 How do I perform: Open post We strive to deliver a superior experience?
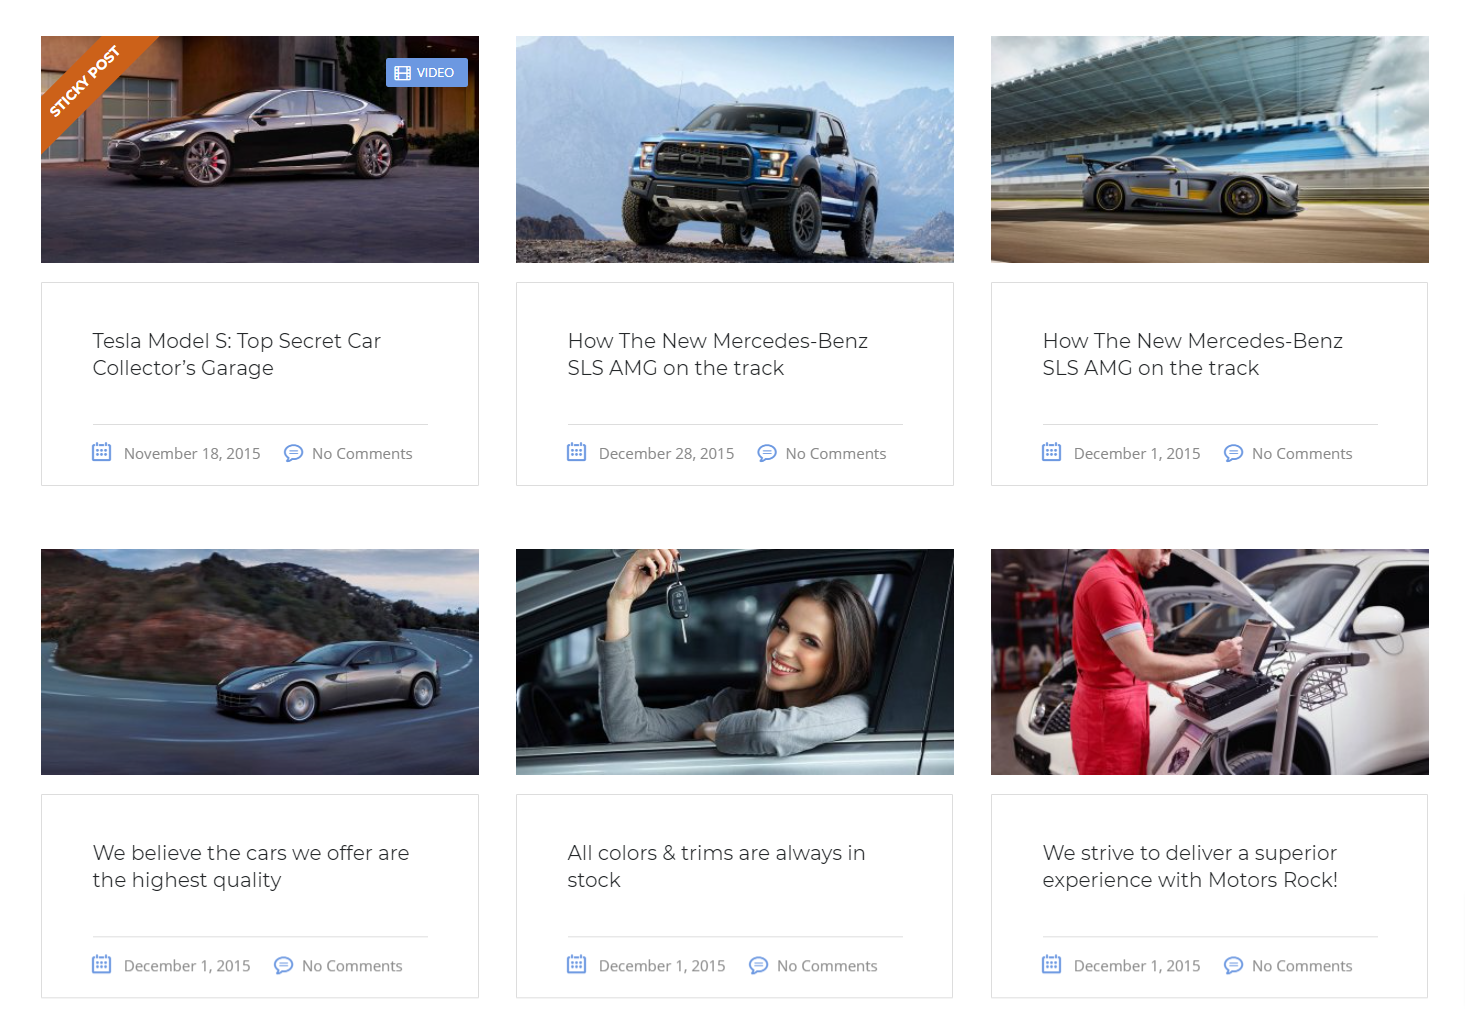(1190, 866)
